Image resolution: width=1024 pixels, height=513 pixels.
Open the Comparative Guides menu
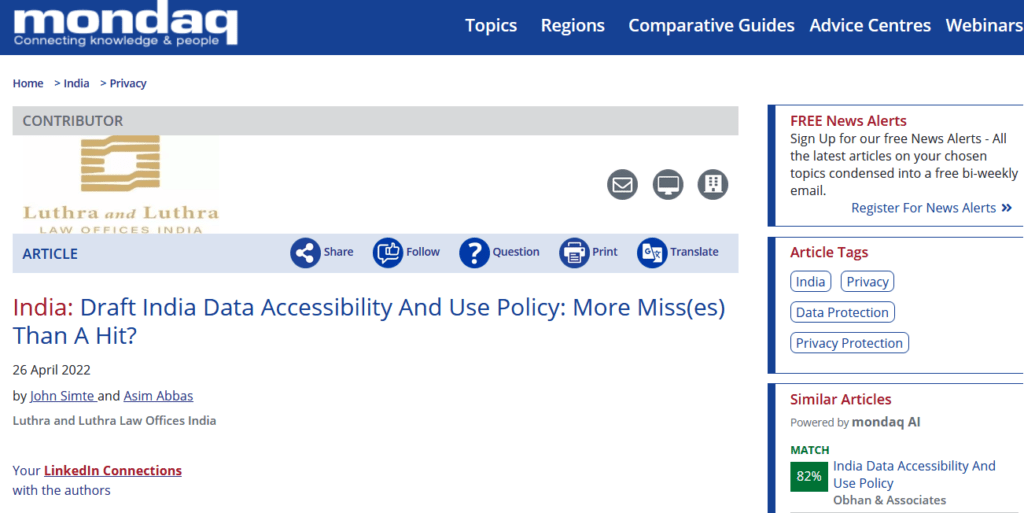(711, 26)
